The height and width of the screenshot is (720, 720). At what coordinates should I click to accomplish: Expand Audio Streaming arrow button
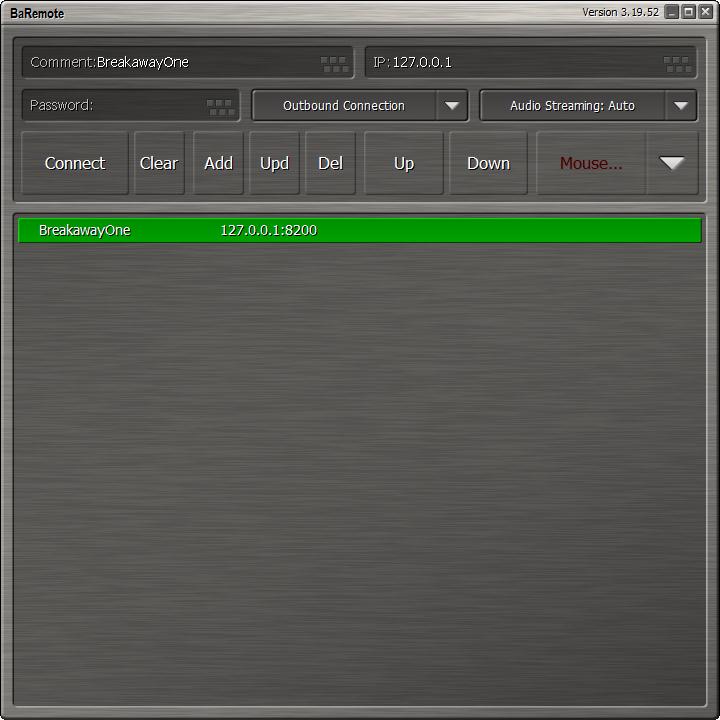click(681, 106)
